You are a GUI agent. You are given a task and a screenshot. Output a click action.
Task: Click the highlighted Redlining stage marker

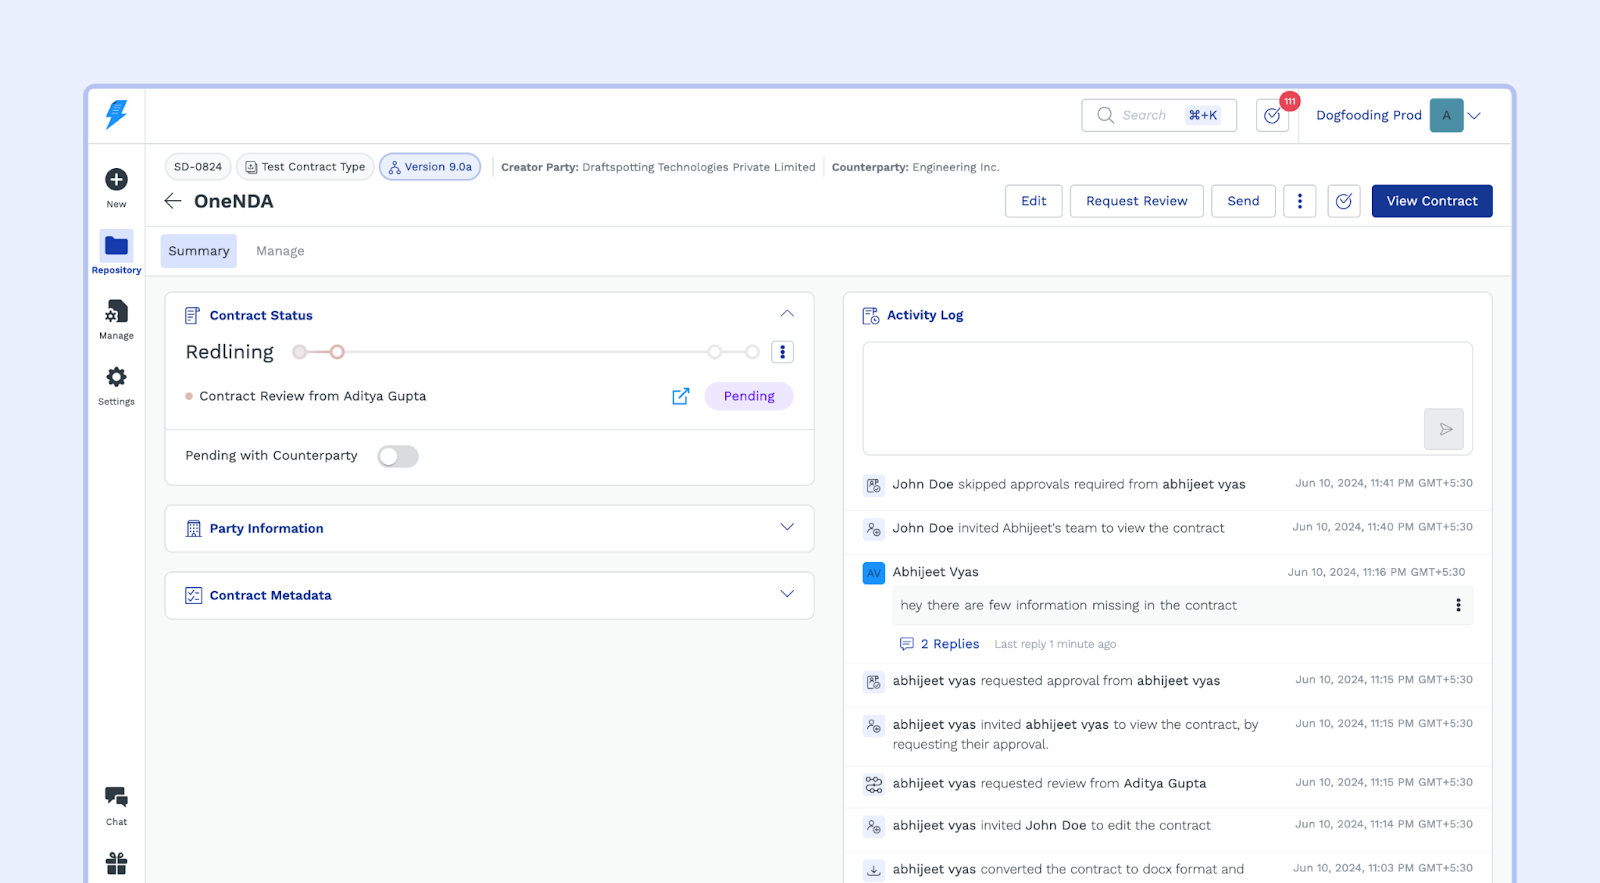338,352
